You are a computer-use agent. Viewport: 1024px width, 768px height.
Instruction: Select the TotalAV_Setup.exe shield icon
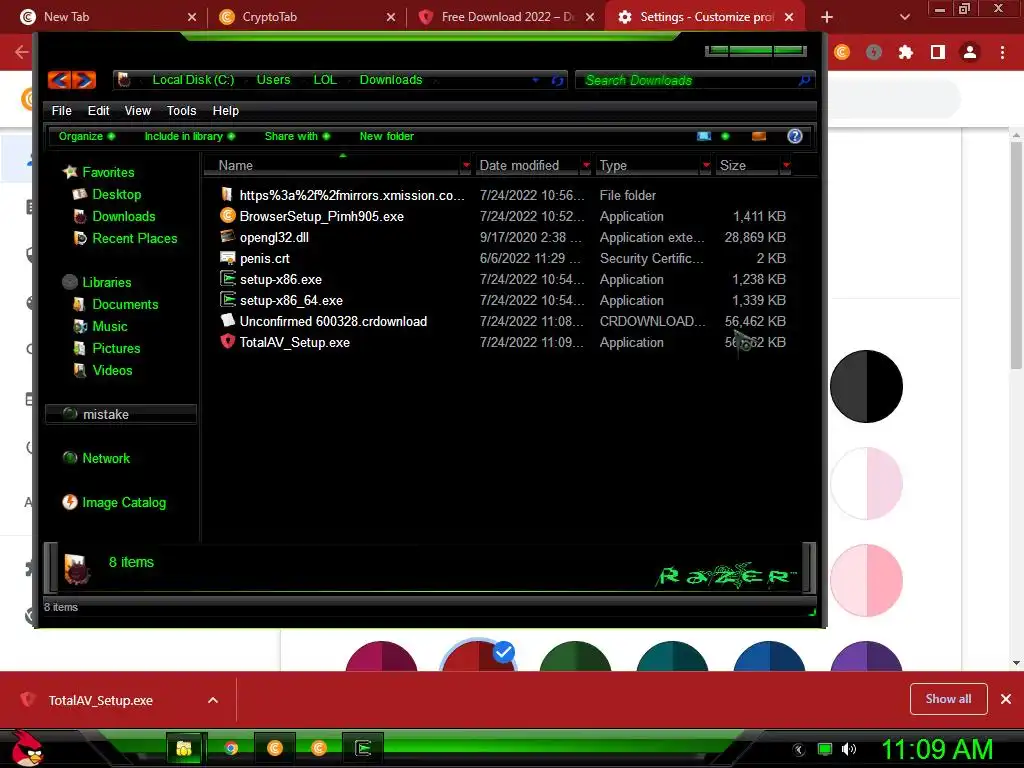click(x=227, y=342)
